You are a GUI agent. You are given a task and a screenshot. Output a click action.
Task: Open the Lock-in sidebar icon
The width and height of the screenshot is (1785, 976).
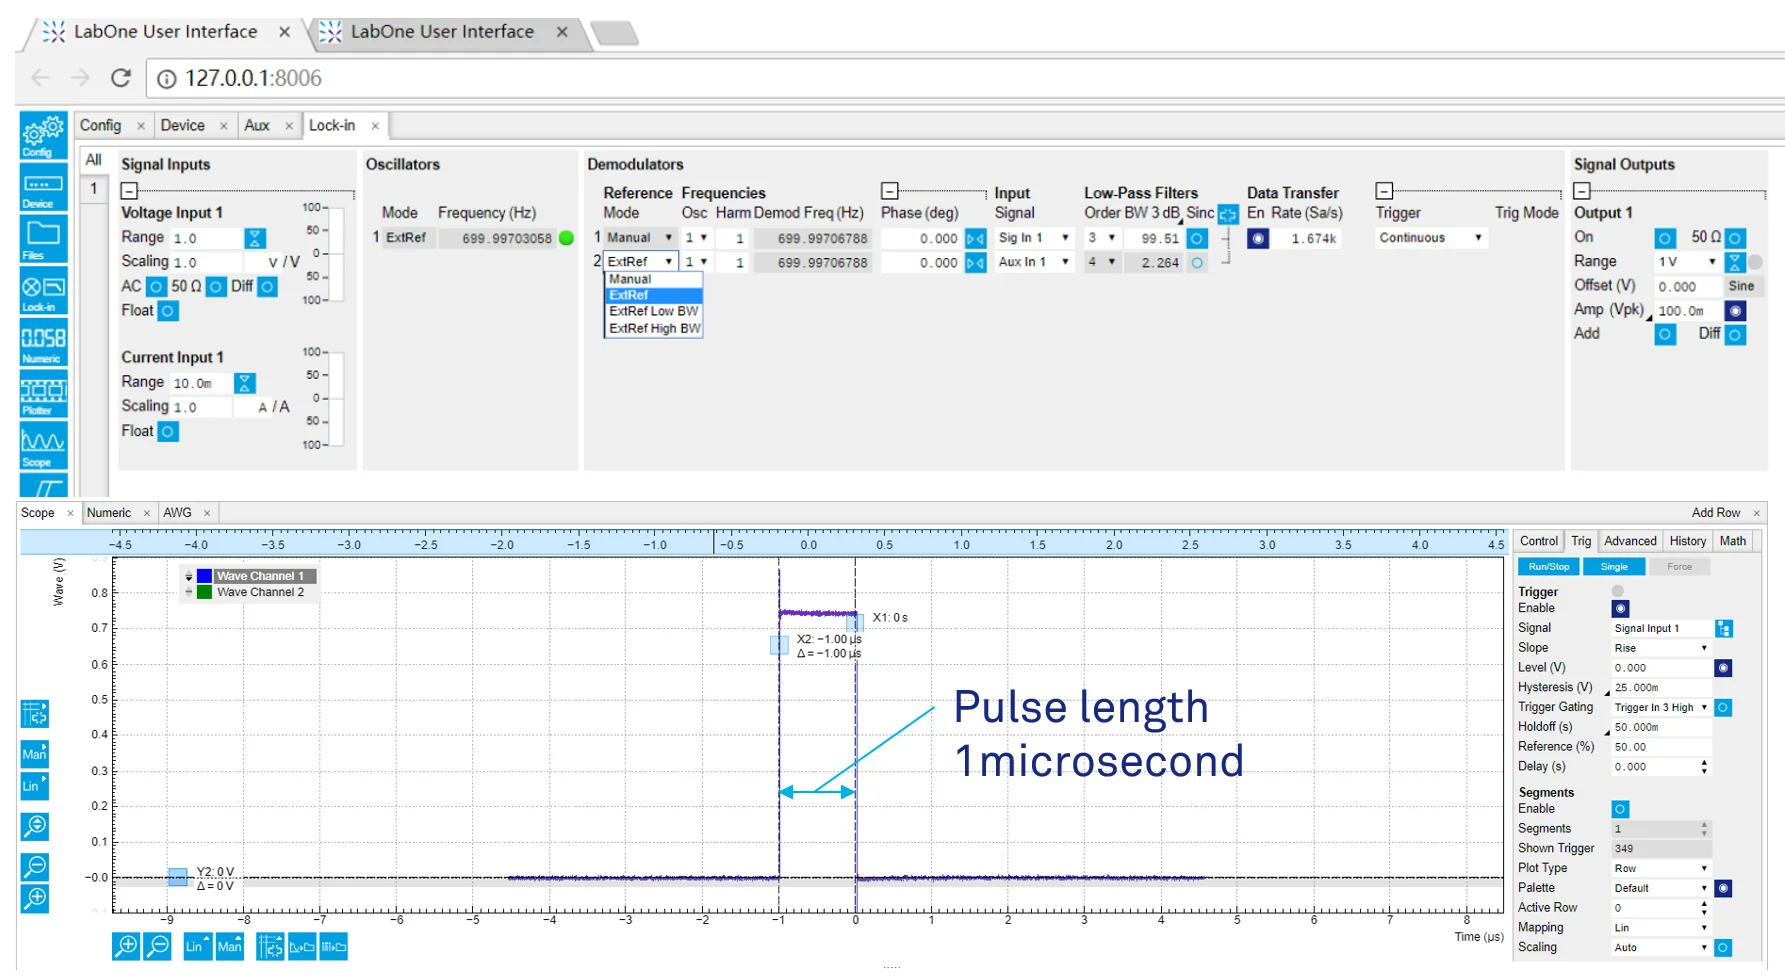44,291
